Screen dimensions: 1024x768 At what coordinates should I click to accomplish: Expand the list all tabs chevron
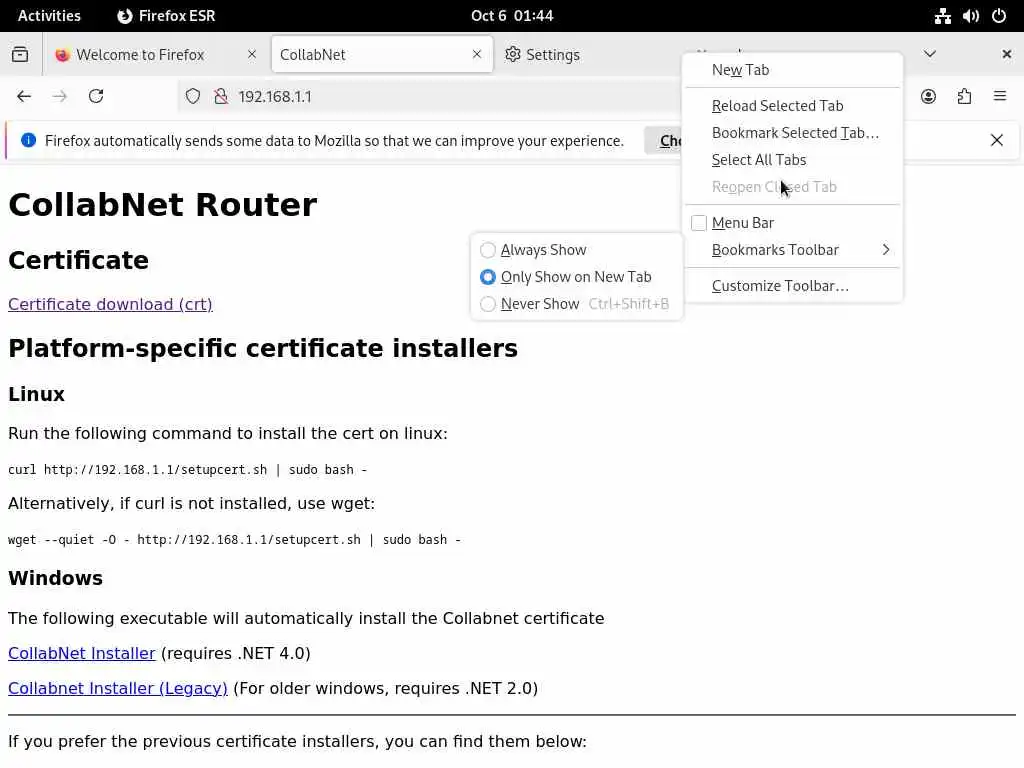pyautogui.click(x=930, y=54)
